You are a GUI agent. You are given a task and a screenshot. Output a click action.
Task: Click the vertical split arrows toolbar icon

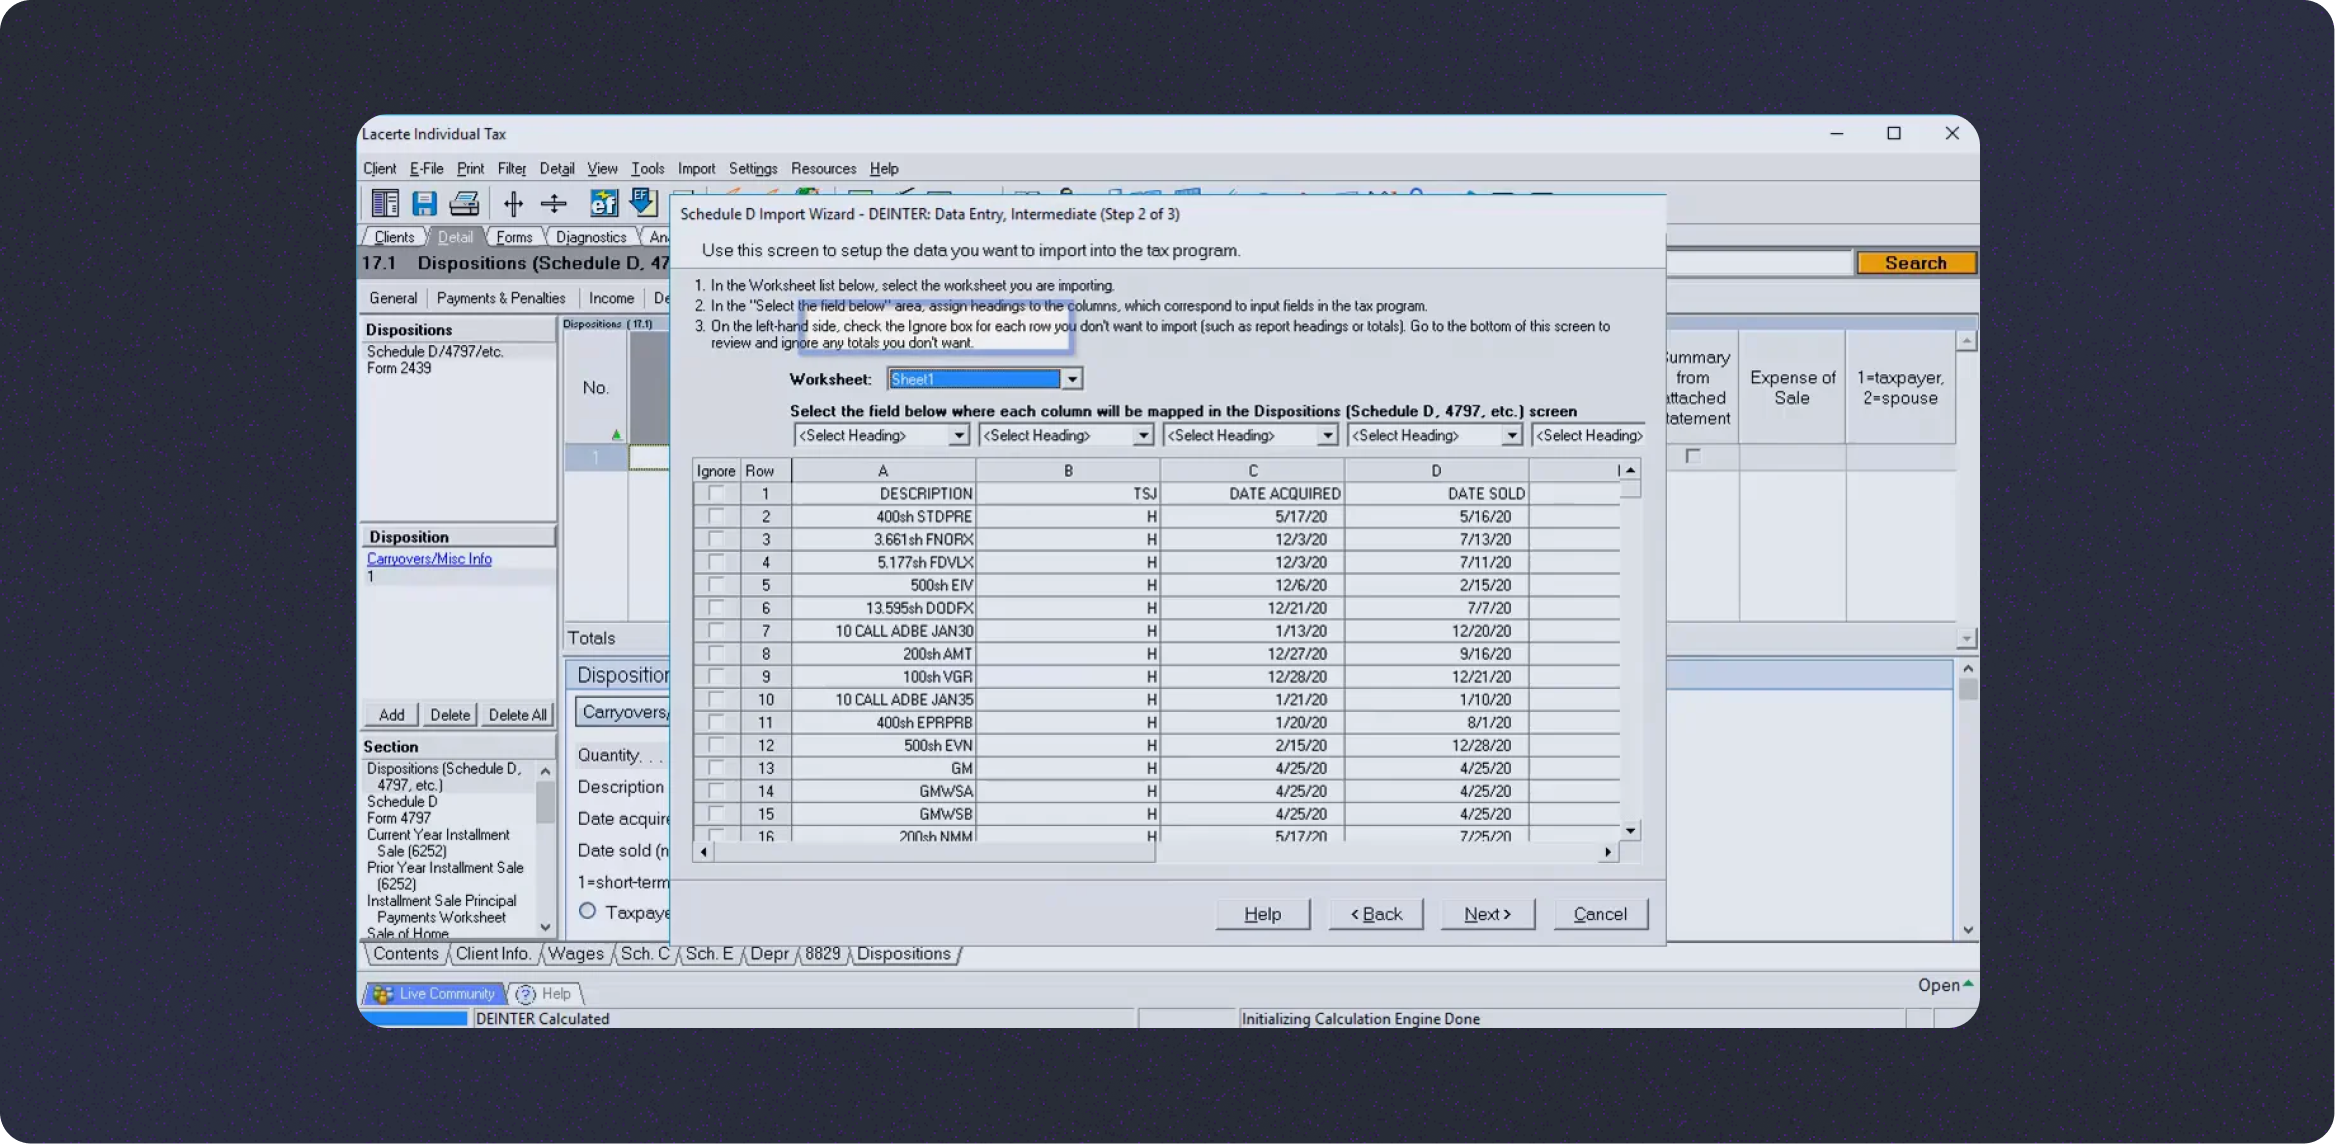click(513, 203)
